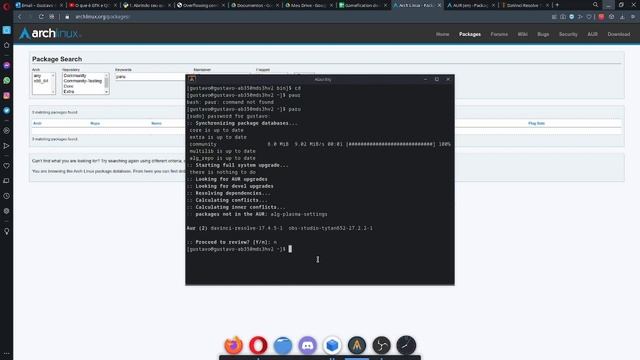Click the Opera tab search magnifier

[596, 5]
